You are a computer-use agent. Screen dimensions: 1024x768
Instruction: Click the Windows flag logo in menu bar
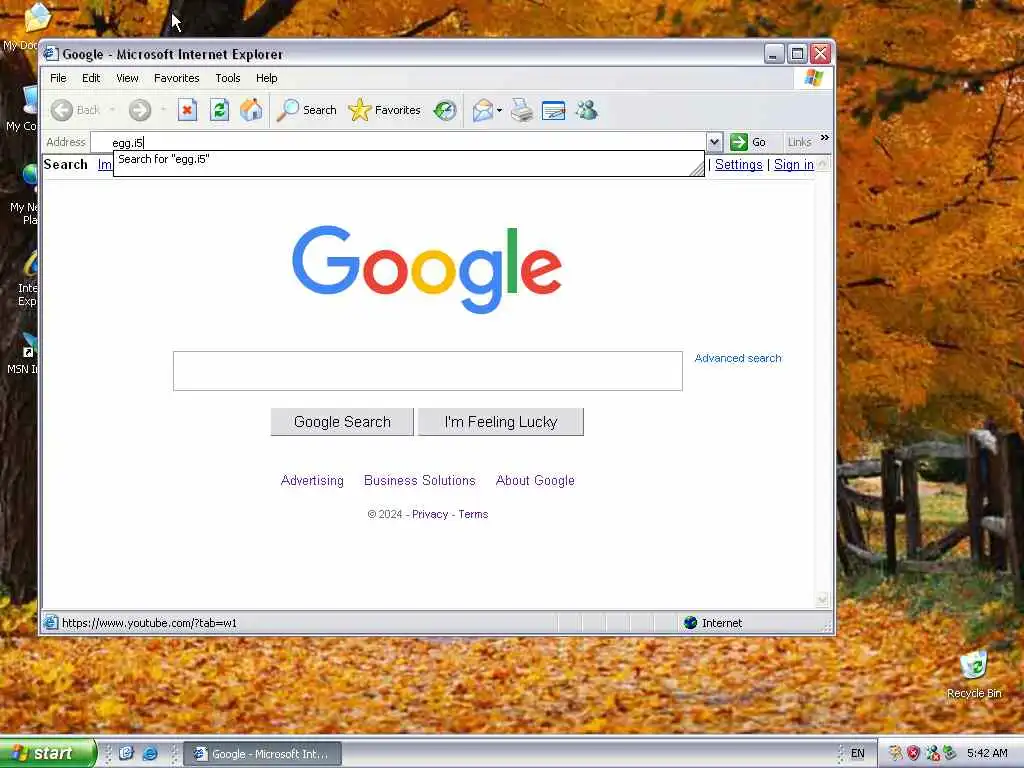[814, 78]
